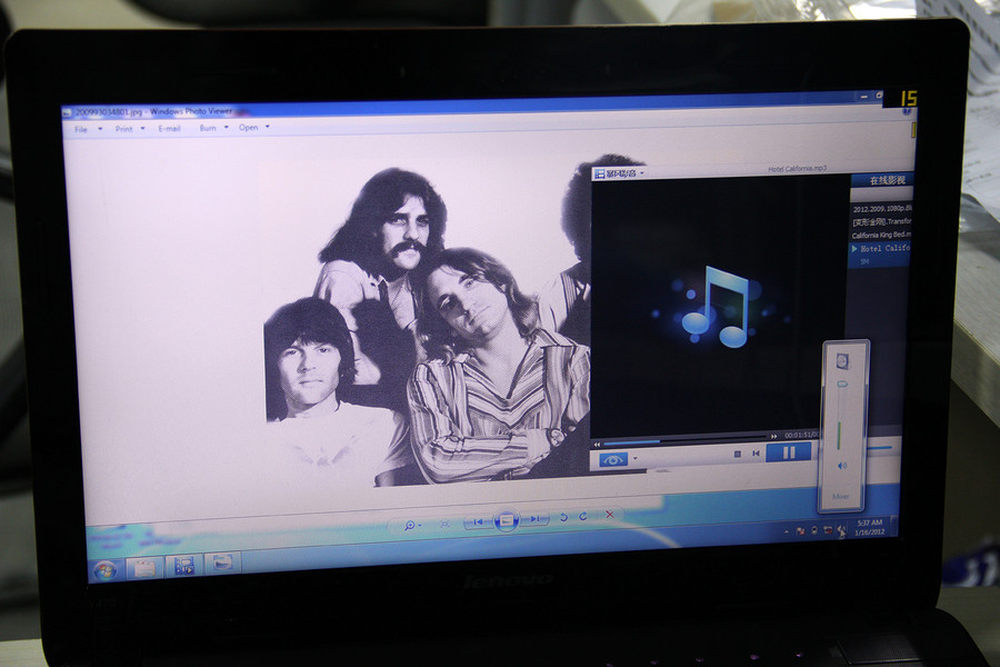
Task: Click fast-forward icon on player seek bar
Action: point(774,436)
